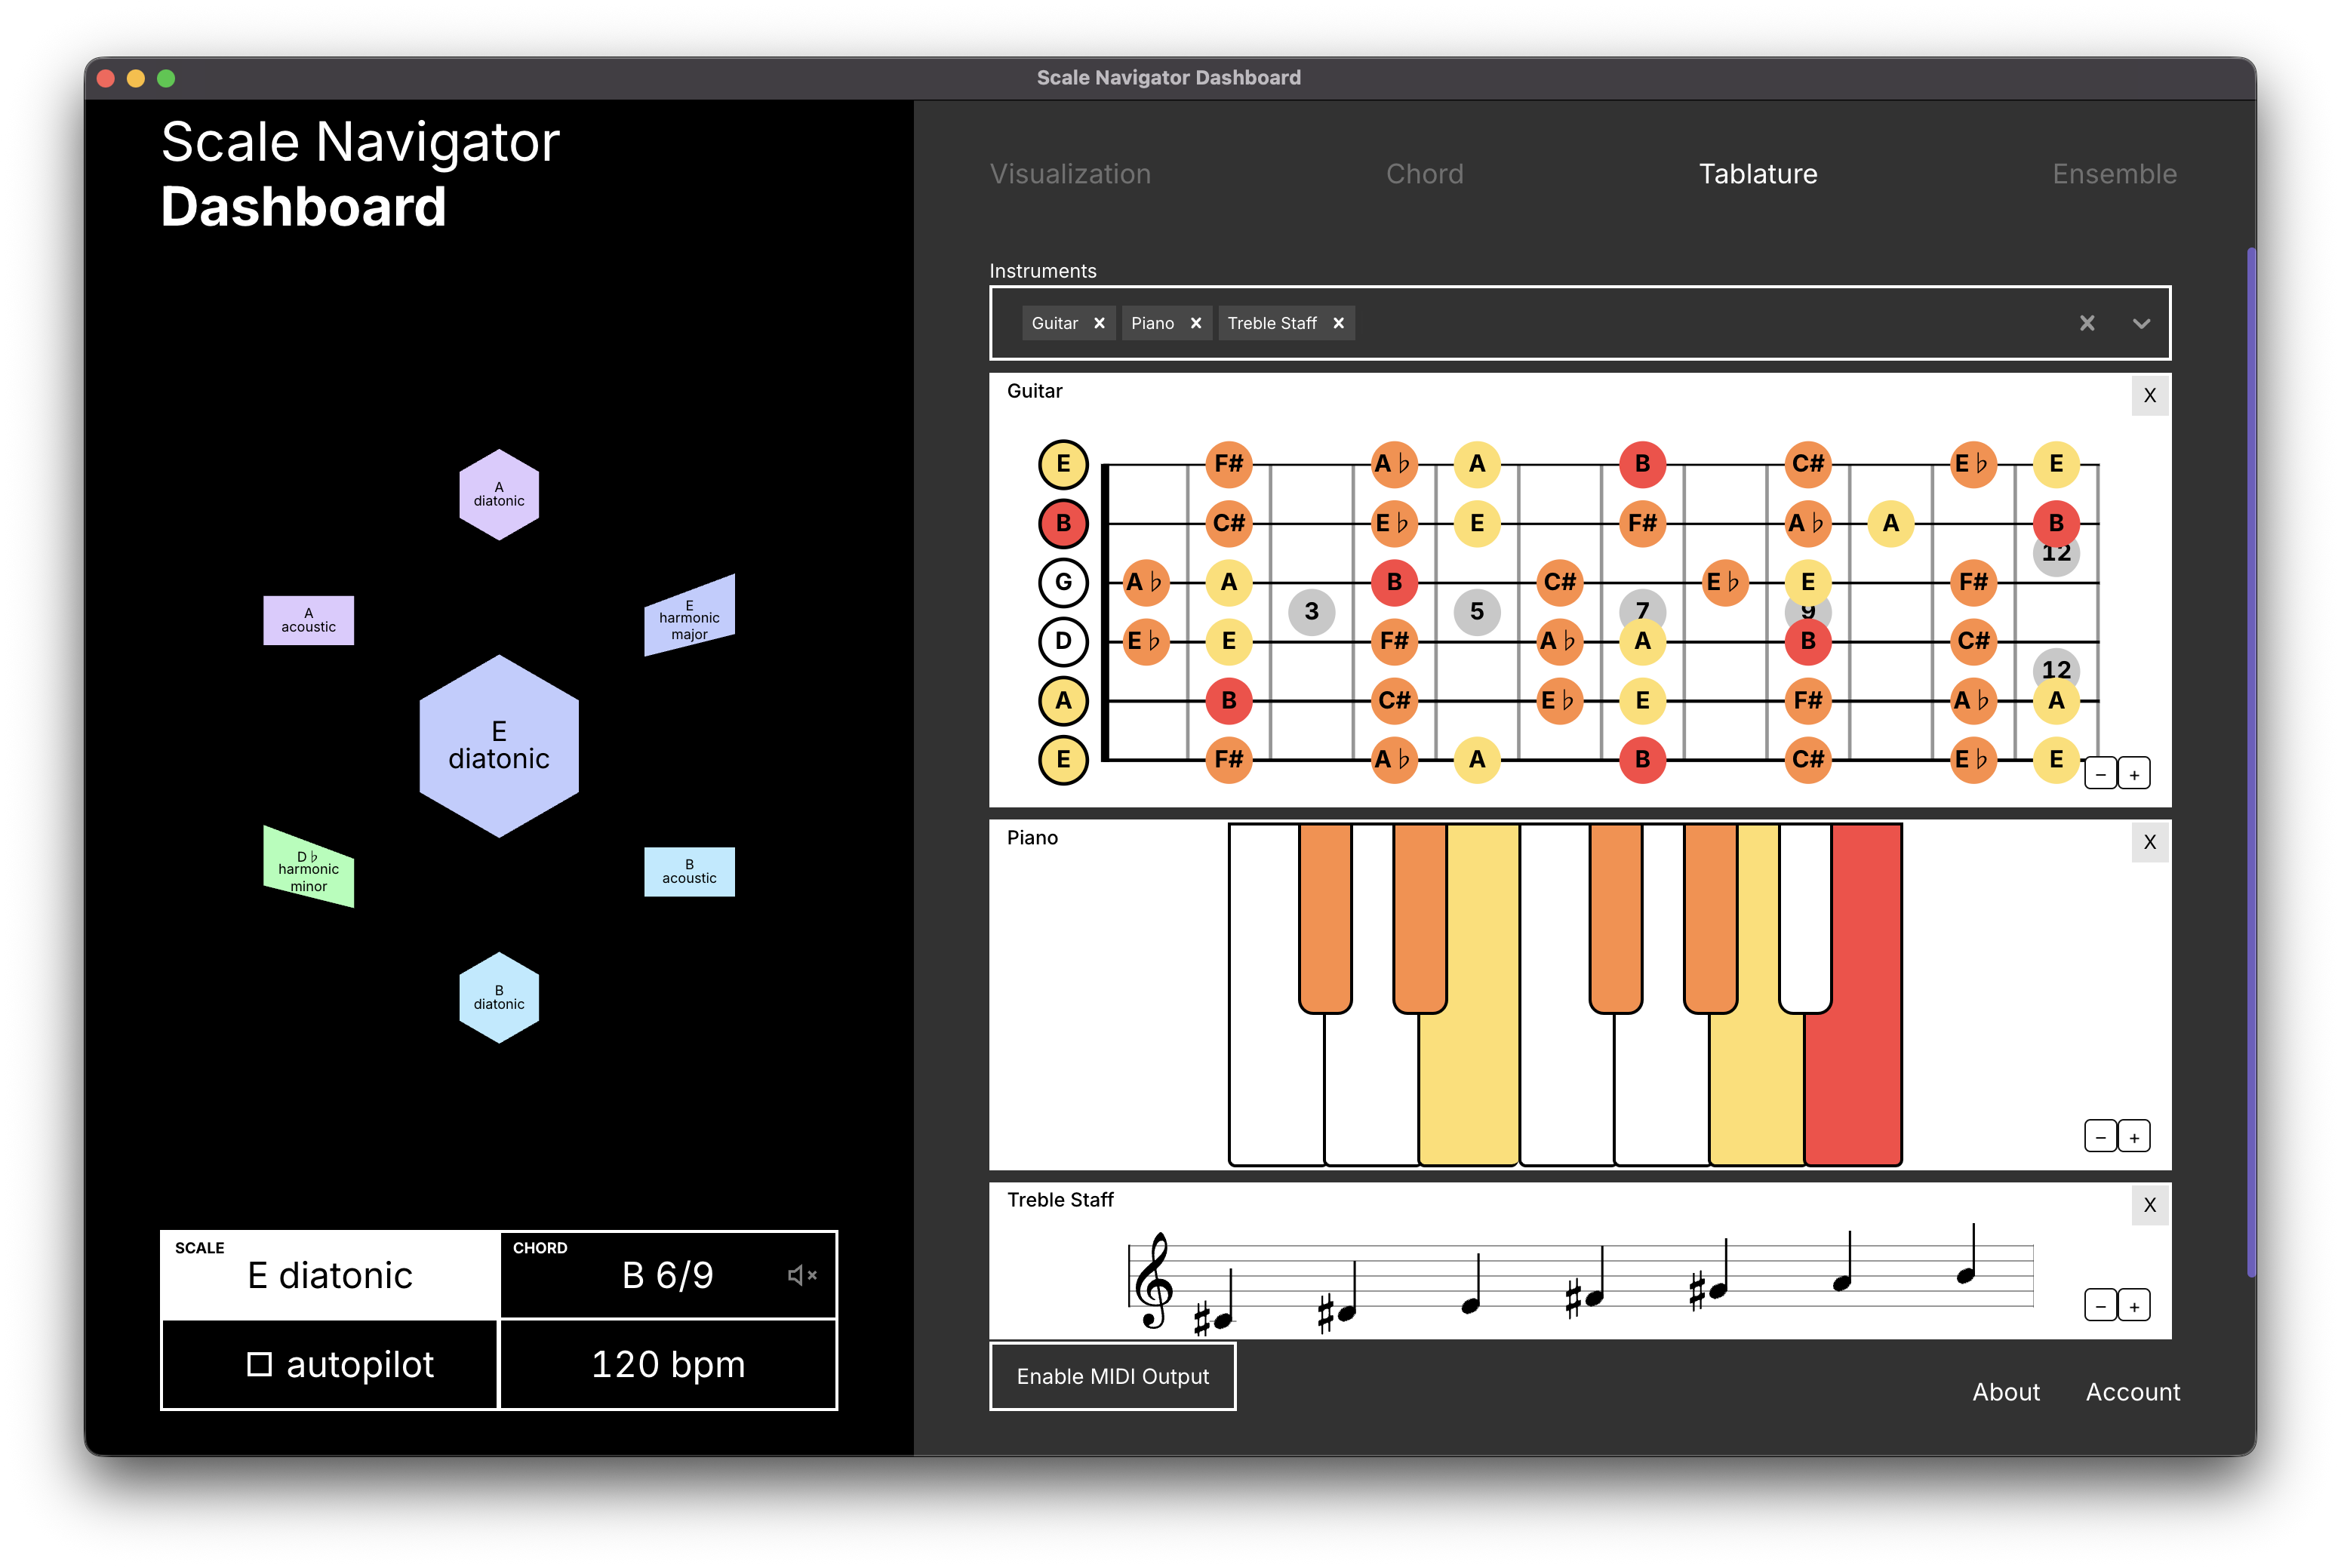Close the Guitar panel
Image resolution: width=2341 pixels, height=1568 pixels.
coord(2149,395)
